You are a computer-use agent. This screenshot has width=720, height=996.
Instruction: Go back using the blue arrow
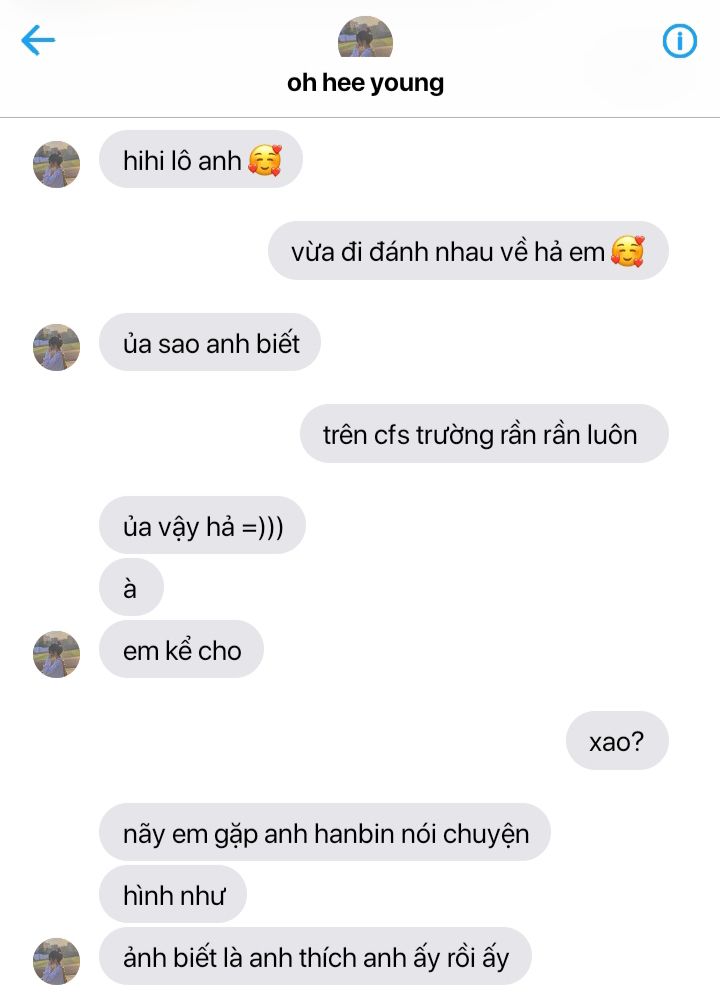pos(38,41)
